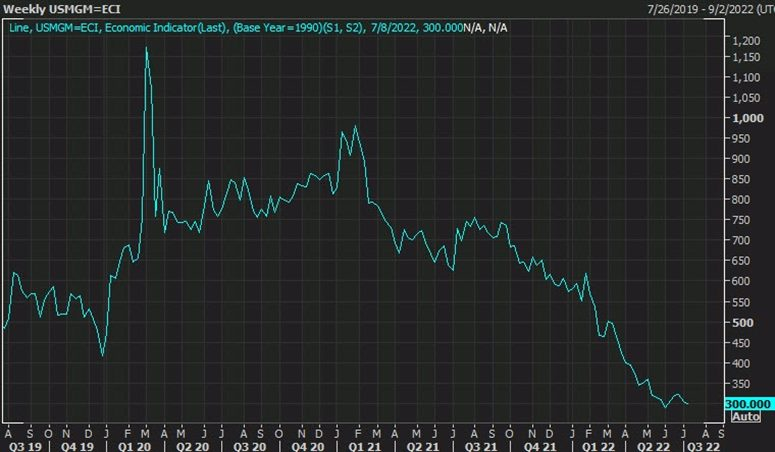The width and height of the screenshot is (775, 452).
Task: Select Q3 22 quarter label
Action: (703, 447)
